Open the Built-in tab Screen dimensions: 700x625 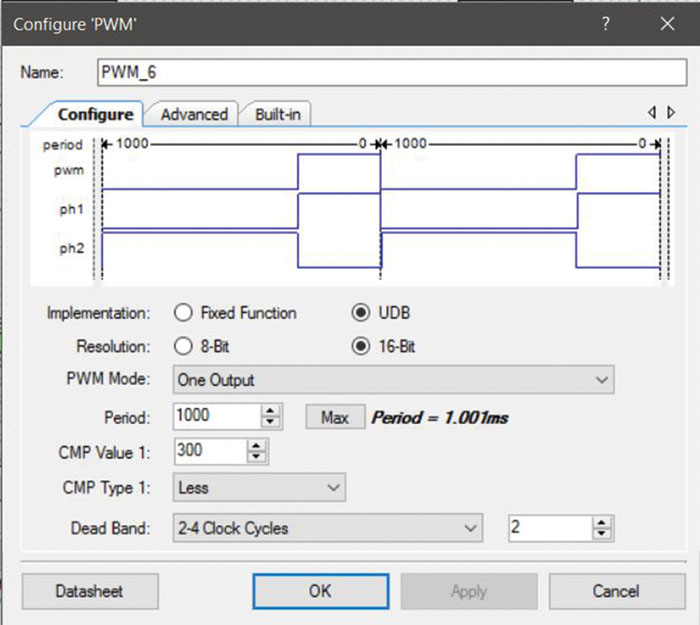277,114
